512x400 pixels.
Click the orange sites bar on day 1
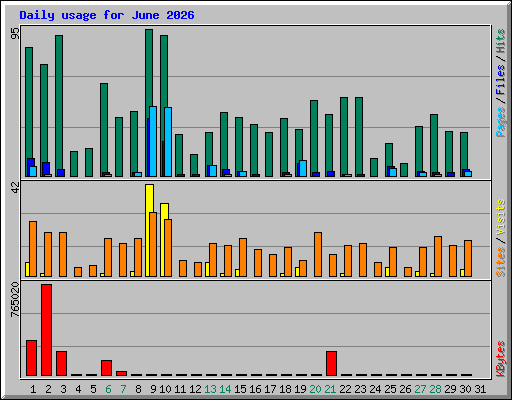pos(33,249)
